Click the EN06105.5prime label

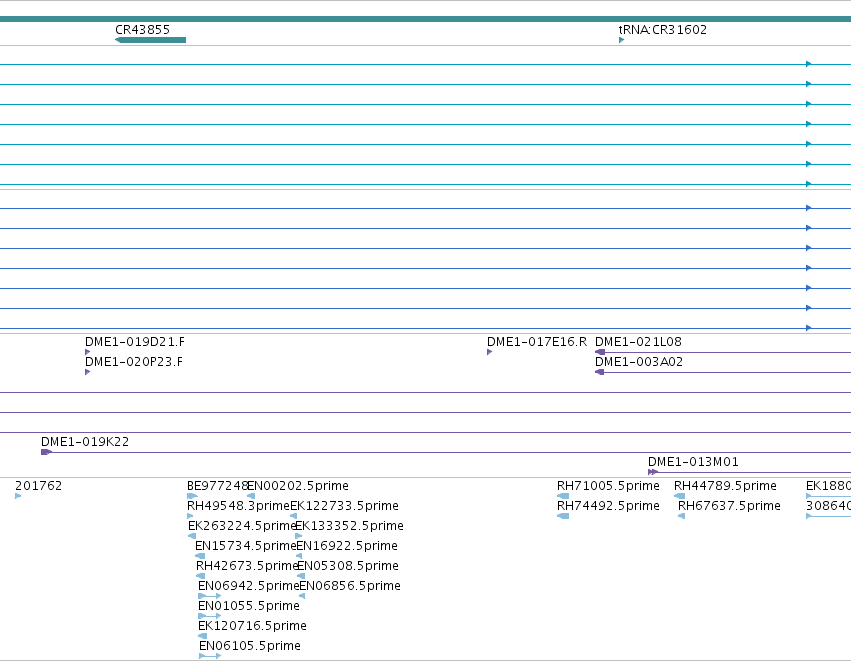coord(250,645)
